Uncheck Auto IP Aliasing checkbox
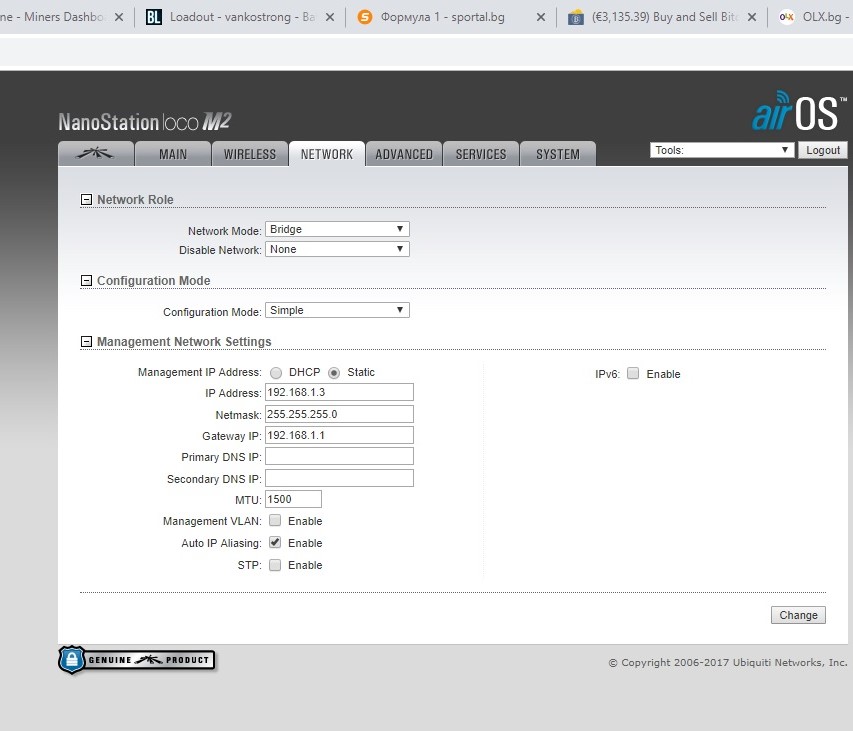Viewport: 853px width, 731px height. pyautogui.click(x=275, y=542)
